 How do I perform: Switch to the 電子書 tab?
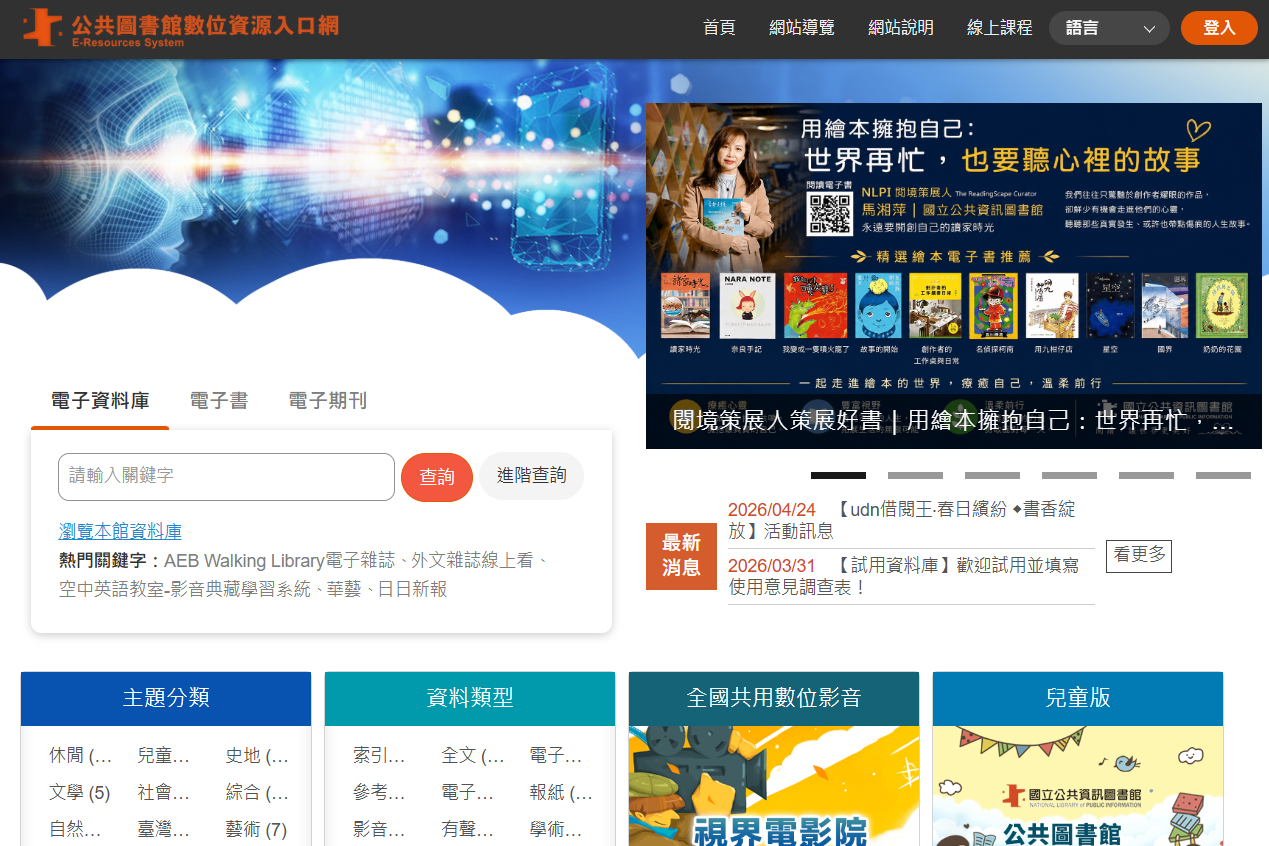tap(219, 401)
